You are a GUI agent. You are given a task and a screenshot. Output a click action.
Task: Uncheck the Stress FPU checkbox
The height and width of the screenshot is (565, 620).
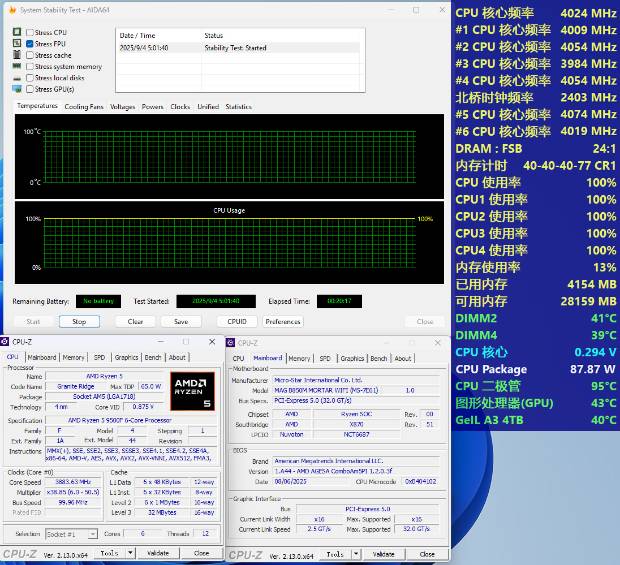[x=30, y=44]
